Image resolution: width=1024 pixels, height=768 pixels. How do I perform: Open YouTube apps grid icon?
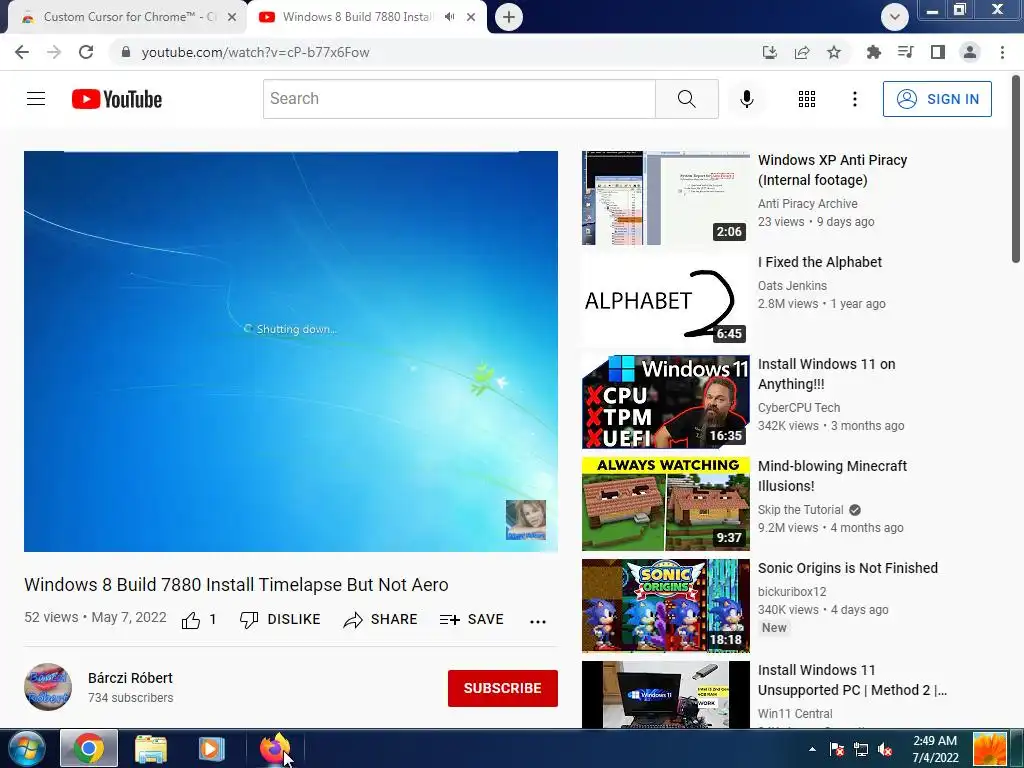click(x=807, y=99)
